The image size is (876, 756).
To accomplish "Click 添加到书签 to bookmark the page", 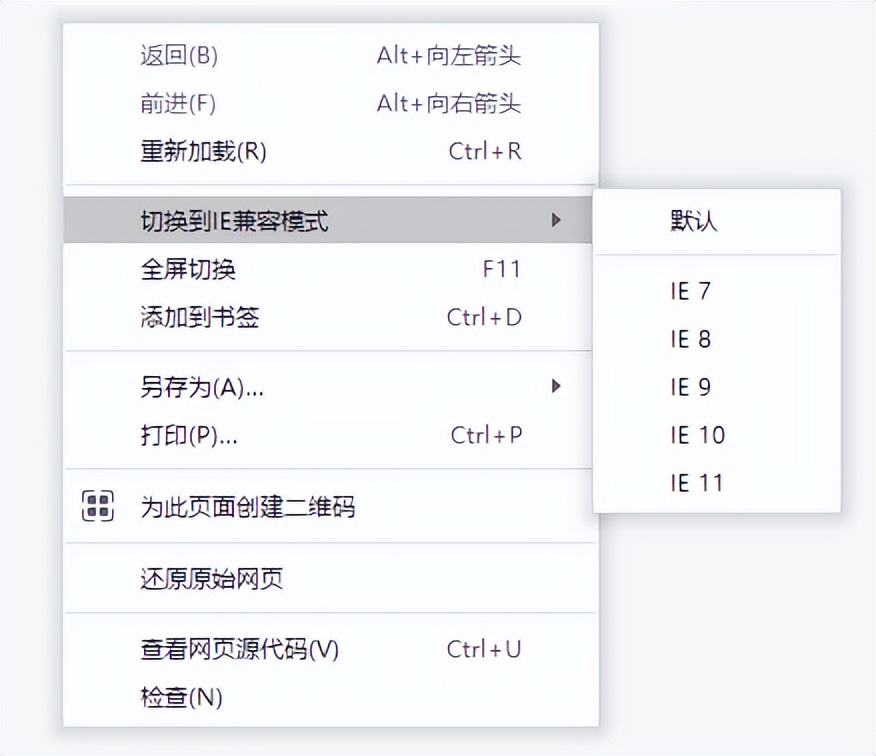I will (186, 317).
